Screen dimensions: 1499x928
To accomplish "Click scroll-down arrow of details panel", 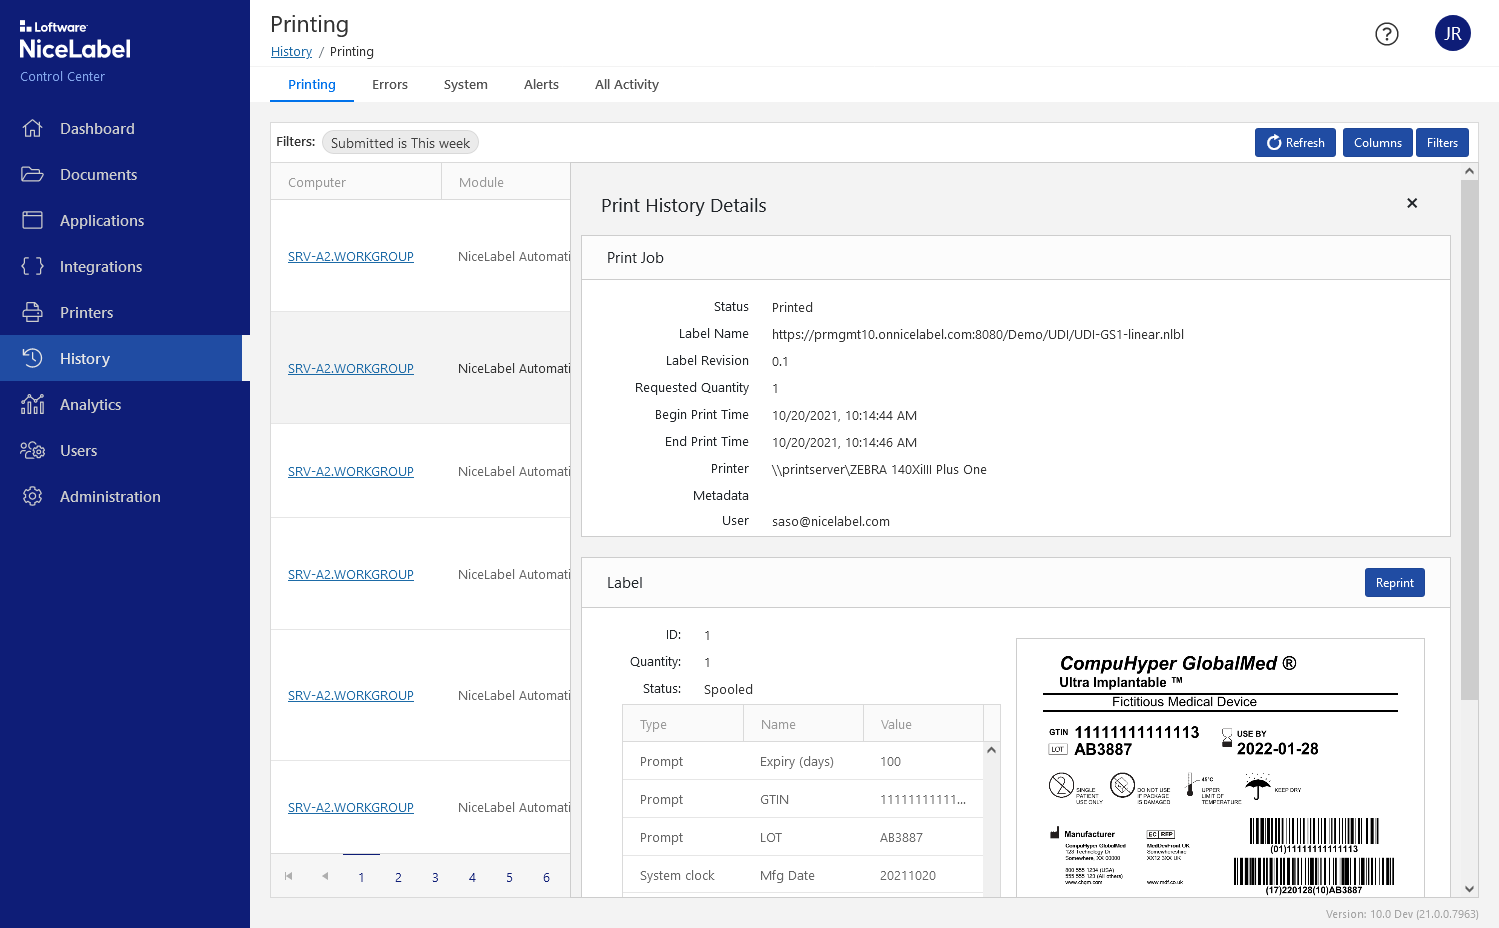I will (x=1469, y=889).
